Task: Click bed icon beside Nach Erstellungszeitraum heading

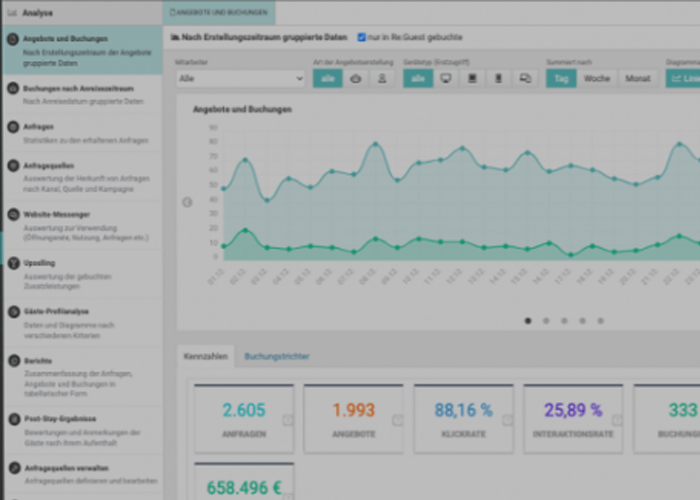Action: 175,38
